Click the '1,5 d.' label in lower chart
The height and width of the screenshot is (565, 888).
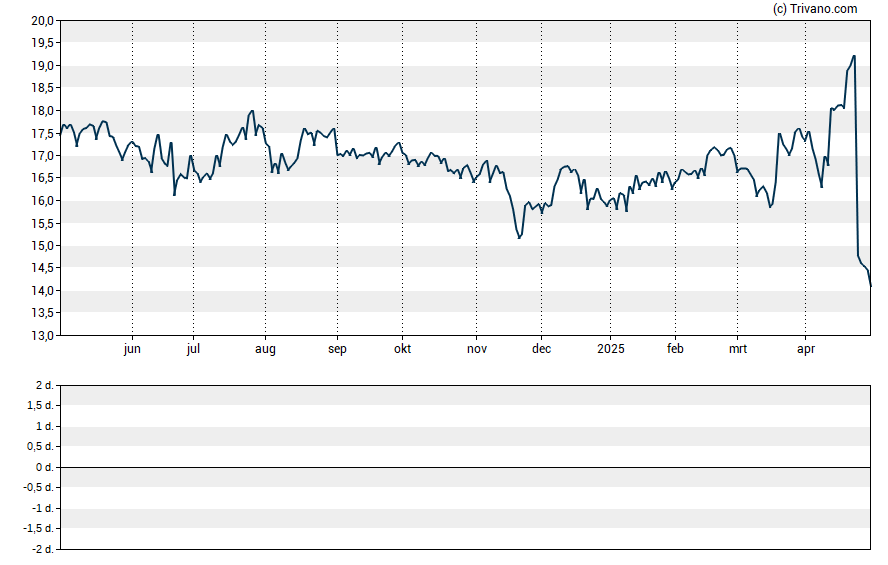point(40,405)
